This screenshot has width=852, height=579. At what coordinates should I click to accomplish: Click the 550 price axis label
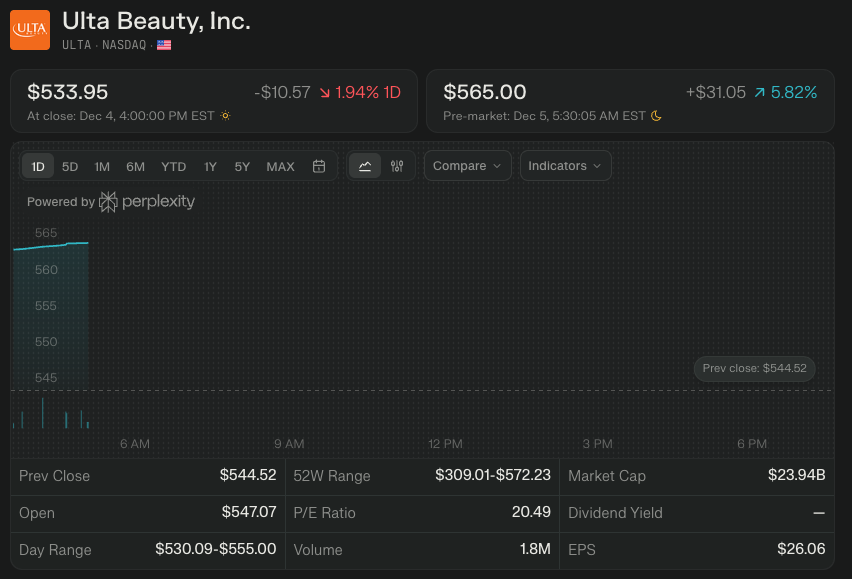click(x=46, y=342)
